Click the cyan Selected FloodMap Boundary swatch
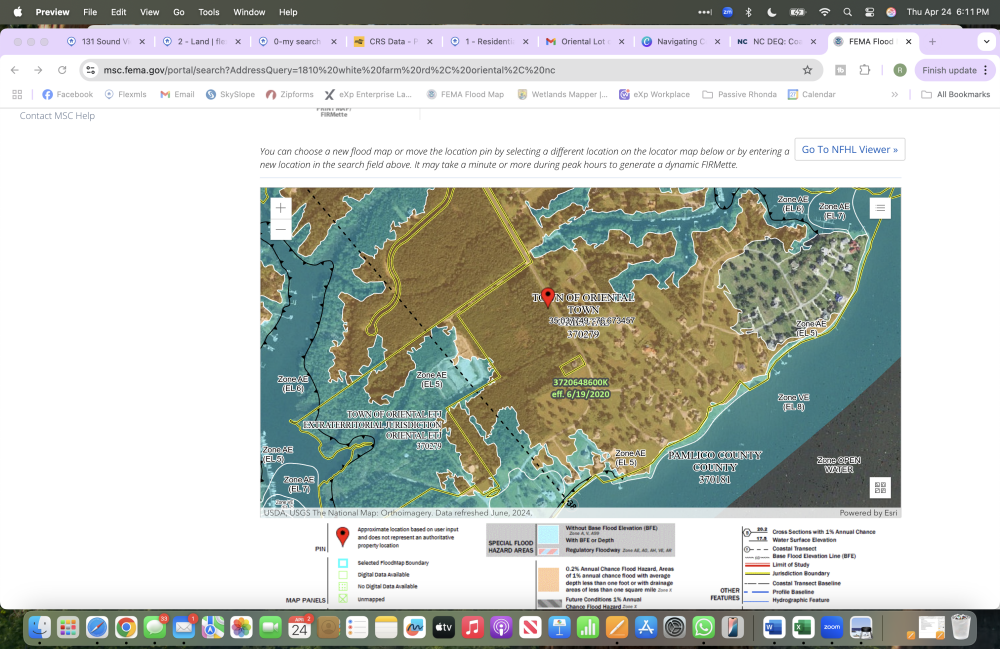Screen dimensions: 1000x649 click(343, 563)
